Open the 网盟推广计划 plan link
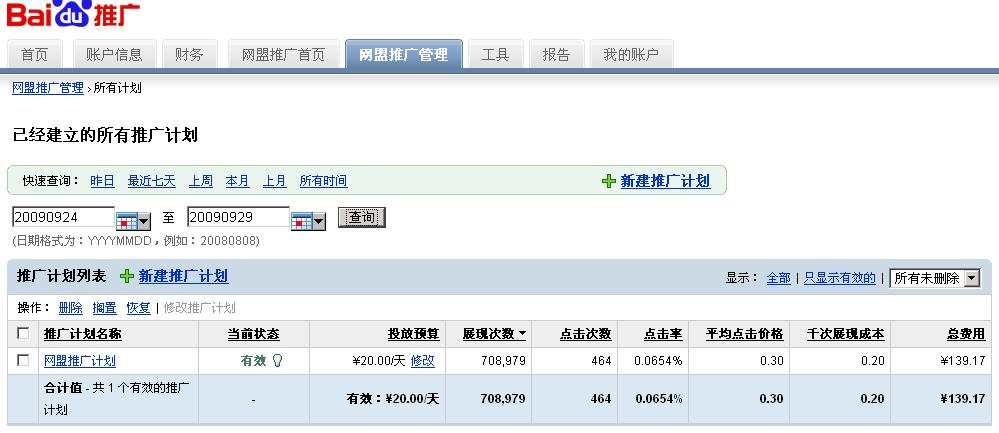 tap(80, 361)
